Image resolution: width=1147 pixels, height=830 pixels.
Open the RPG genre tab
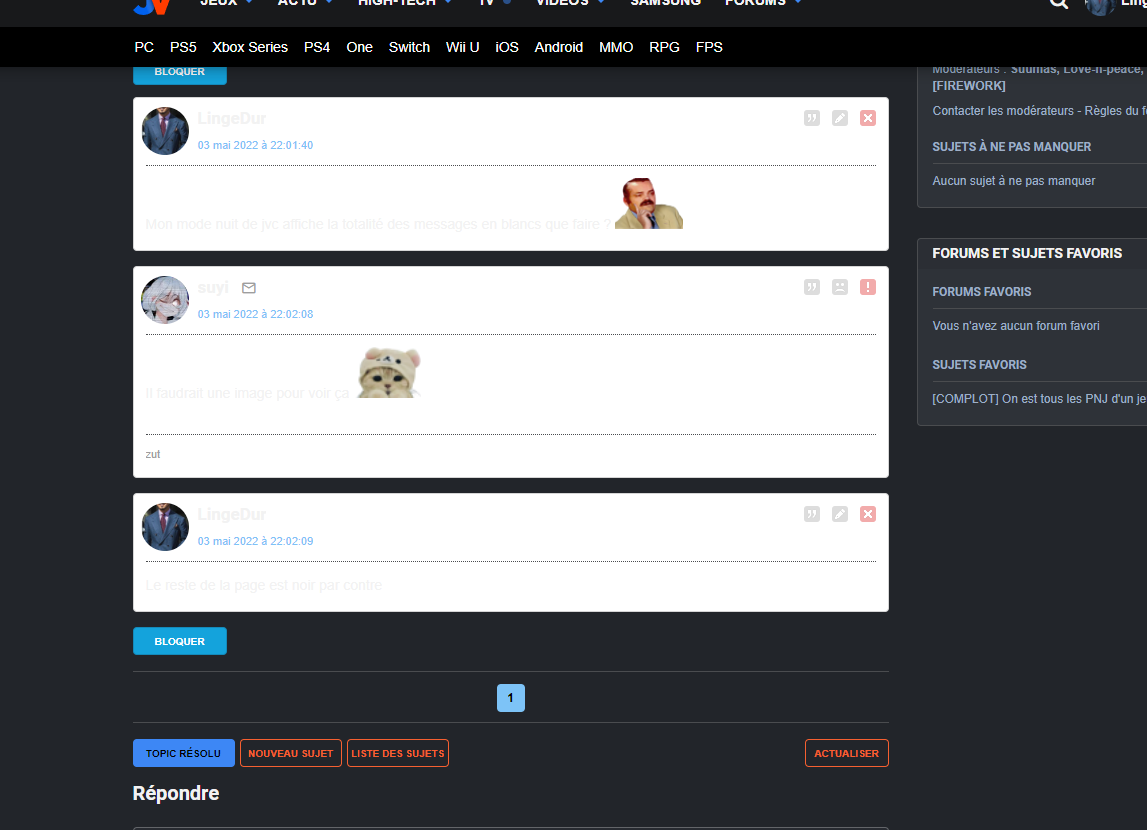click(664, 47)
